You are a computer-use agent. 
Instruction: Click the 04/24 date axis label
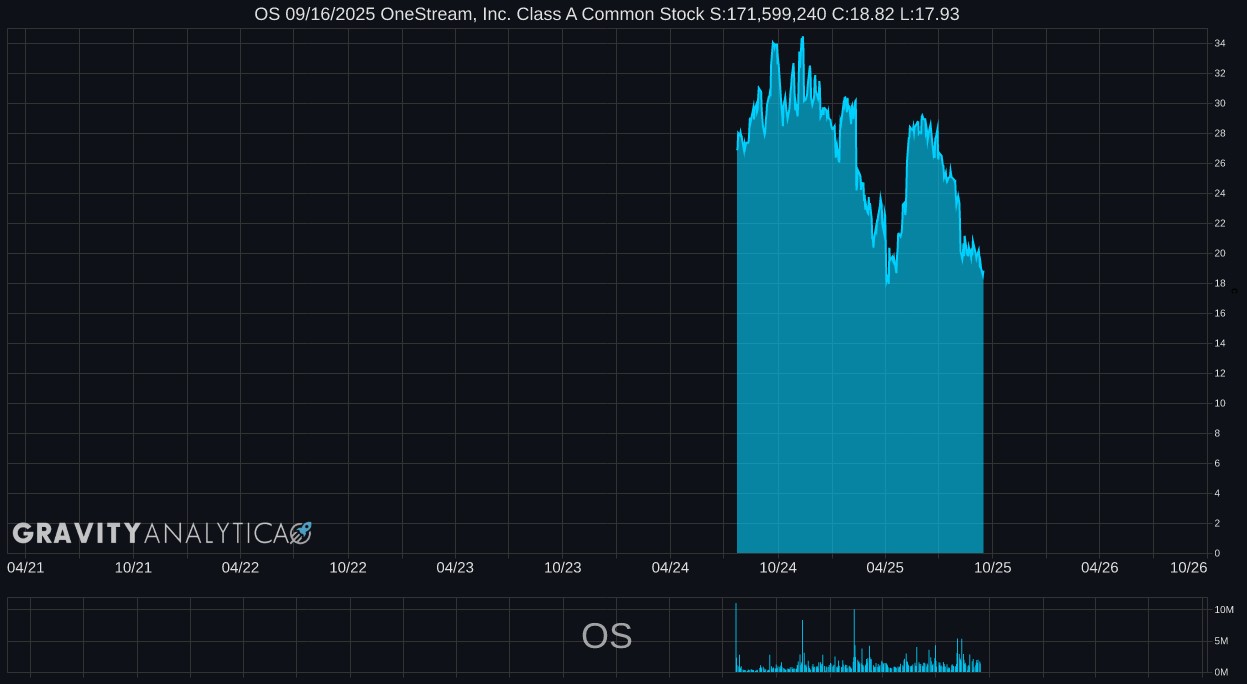(670, 567)
